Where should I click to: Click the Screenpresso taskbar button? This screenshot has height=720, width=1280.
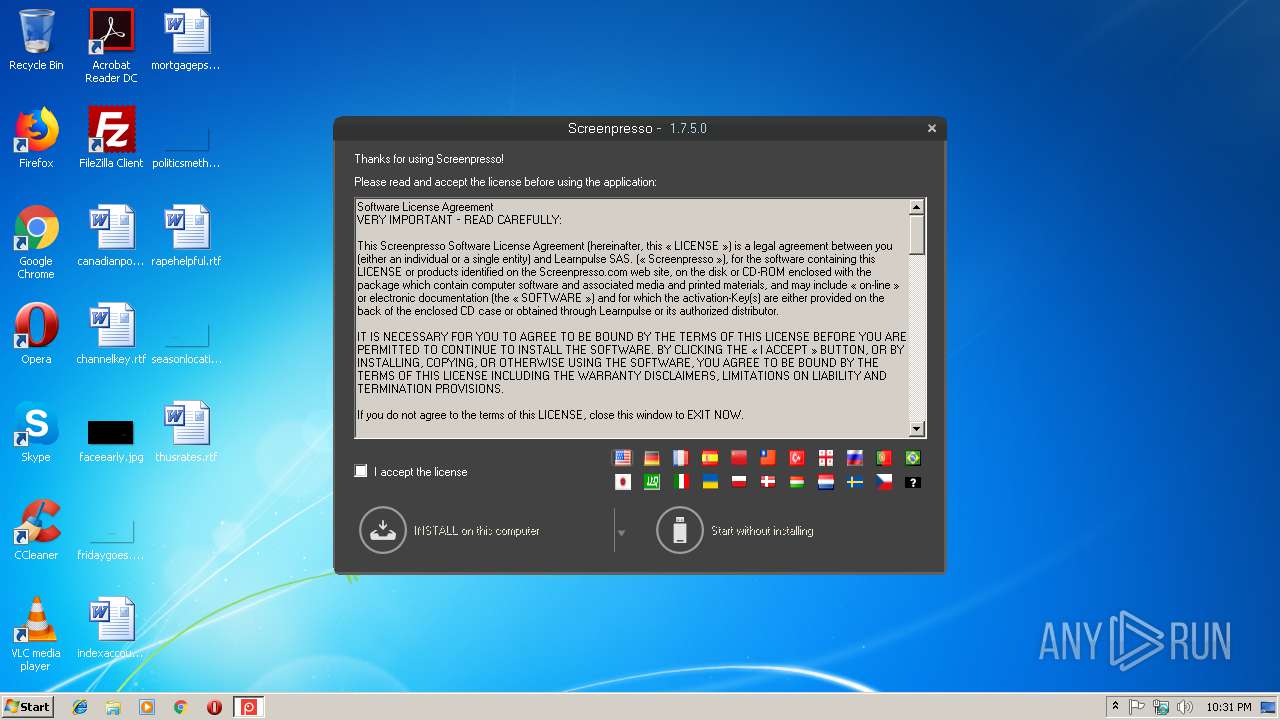tap(249, 707)
